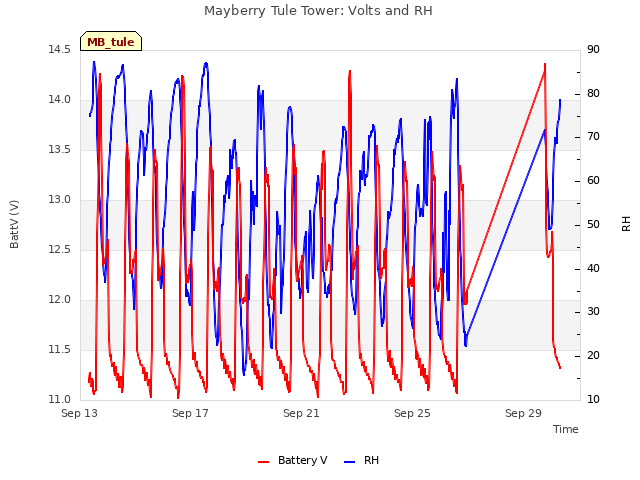This screenshot has height=480, width=640.
Task: Click the Time axis label
Action: [x=566, y=429]
